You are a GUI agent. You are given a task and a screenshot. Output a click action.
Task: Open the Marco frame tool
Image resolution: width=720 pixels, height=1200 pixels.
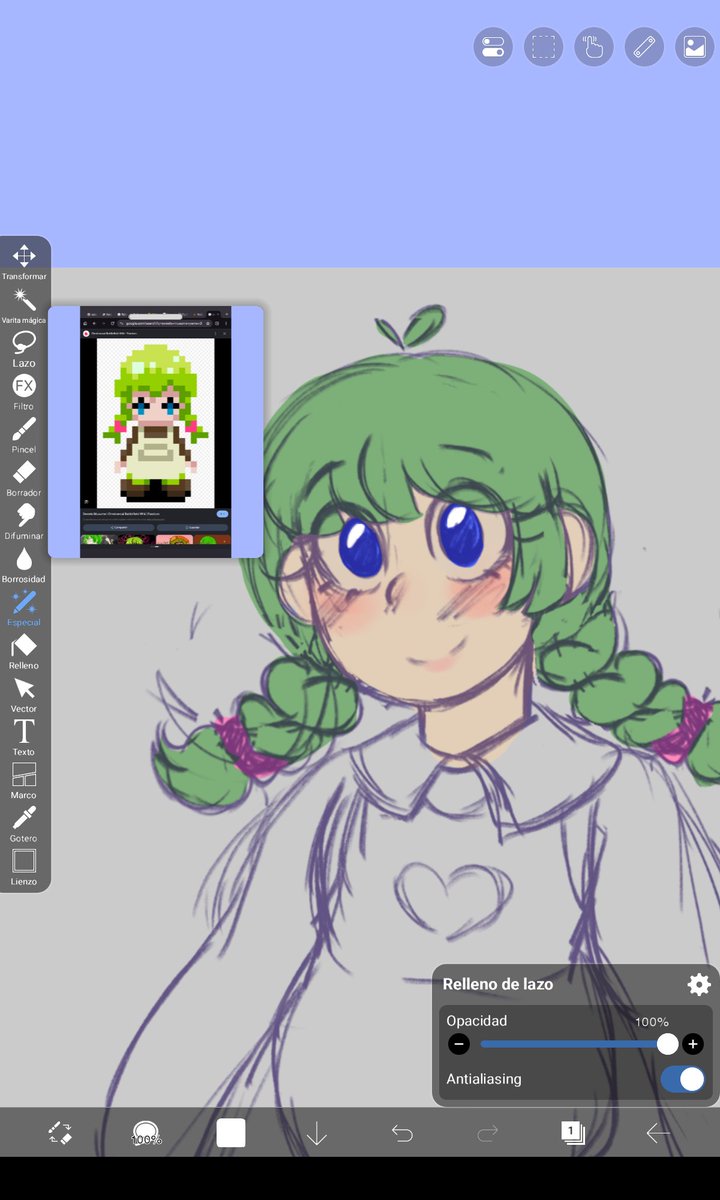point(24,781)
